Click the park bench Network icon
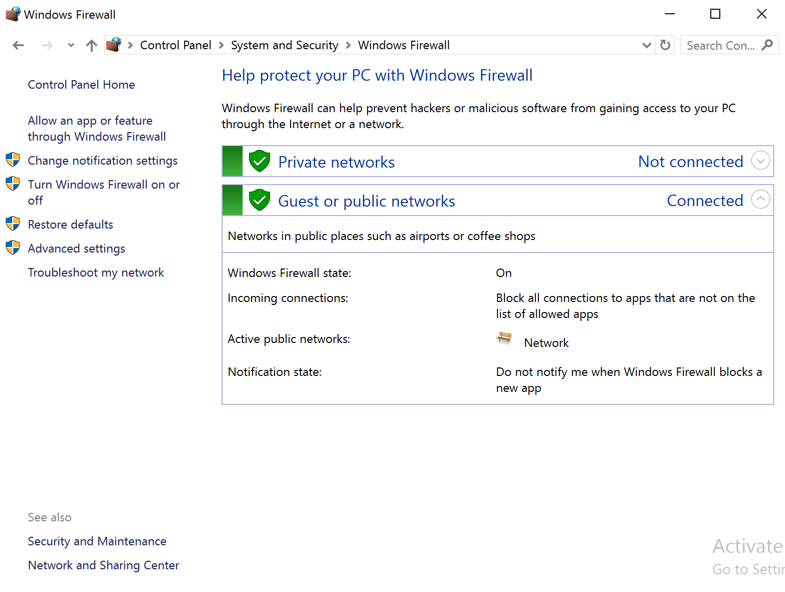Image resolution: width=785 pixels, height=592 pixels. (x=505, y=340)
